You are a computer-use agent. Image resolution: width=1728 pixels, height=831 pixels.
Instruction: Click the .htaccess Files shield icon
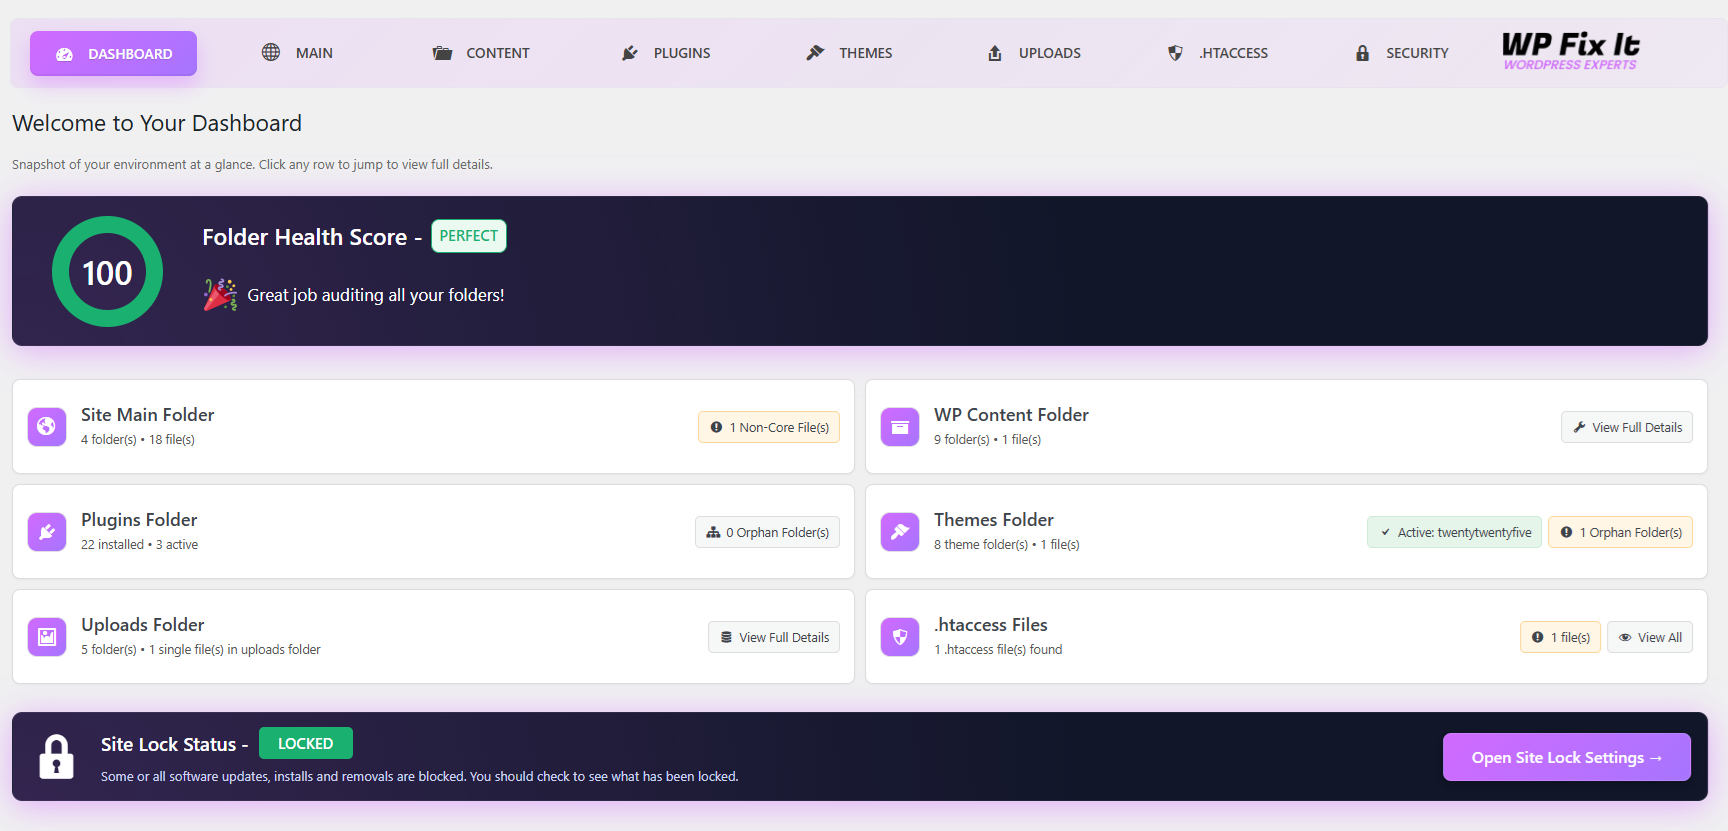coord(900,637)
